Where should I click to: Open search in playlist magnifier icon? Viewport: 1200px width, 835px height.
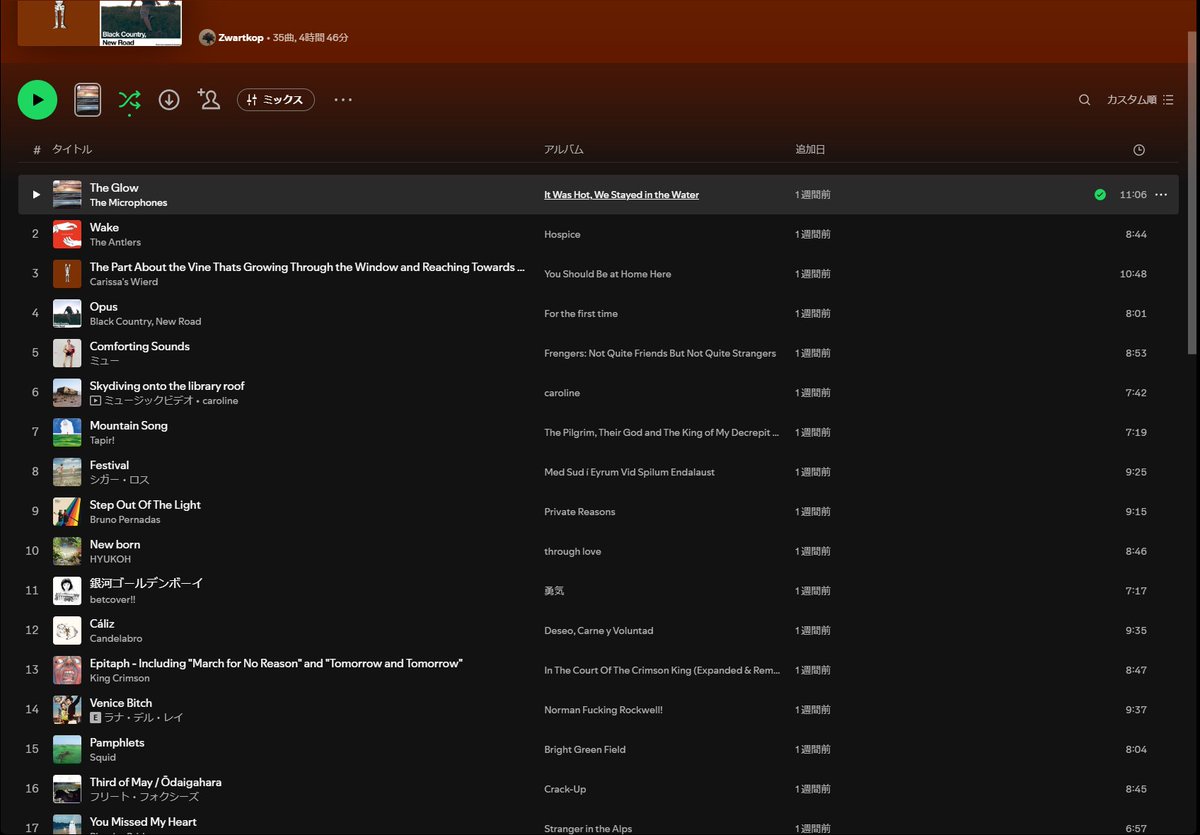[x=1084, y=100]
